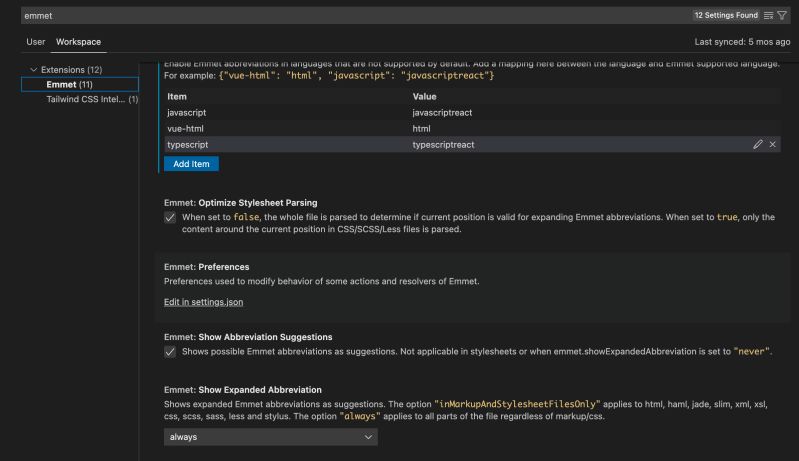Collapse the Extensions tree section
This screenshot has height=461, width=799.
pos(34,70)
